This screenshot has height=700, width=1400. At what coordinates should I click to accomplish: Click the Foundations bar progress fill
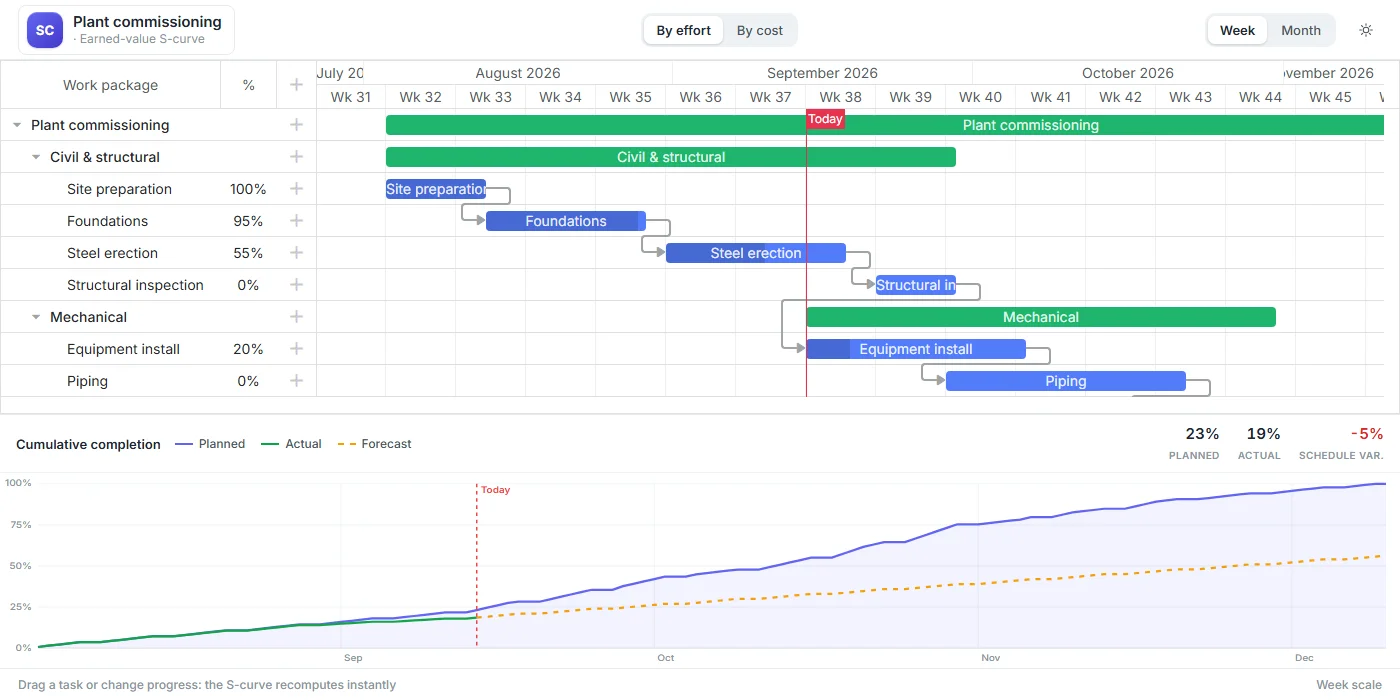(562, 221)
